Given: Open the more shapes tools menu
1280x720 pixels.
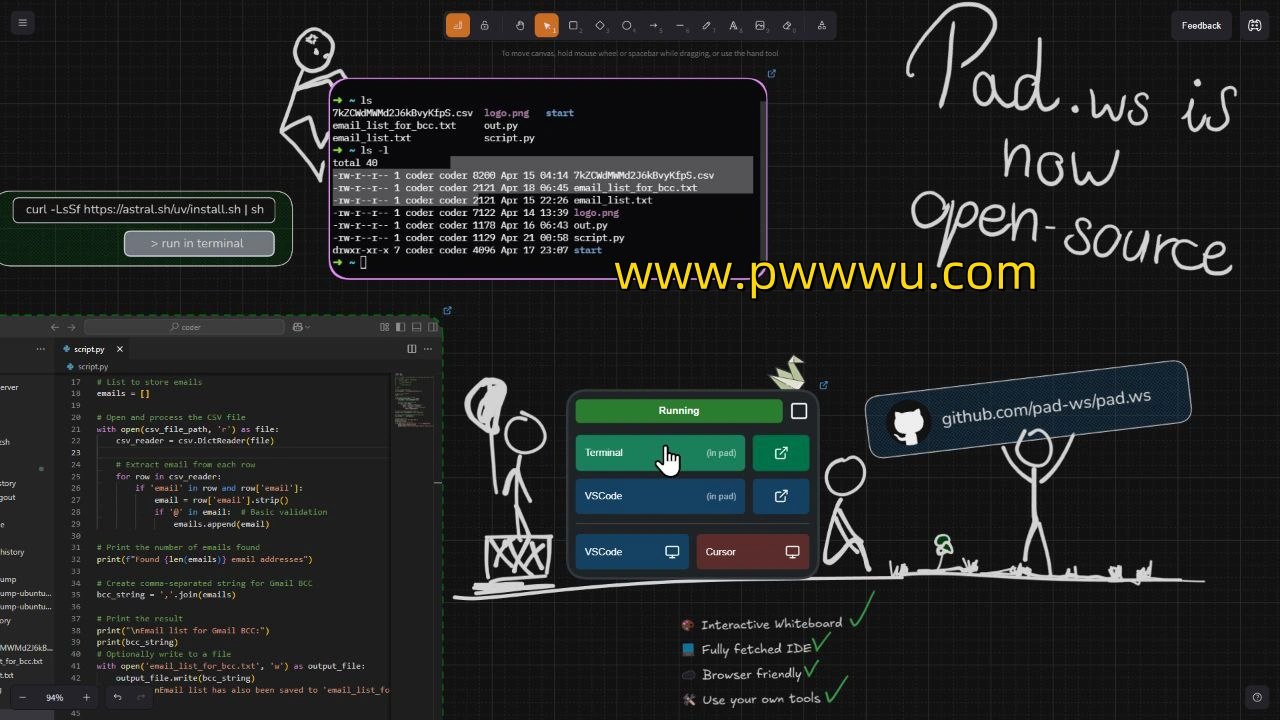Looking at the screenshot, I should pyautogui.click(x=822, y=25).
